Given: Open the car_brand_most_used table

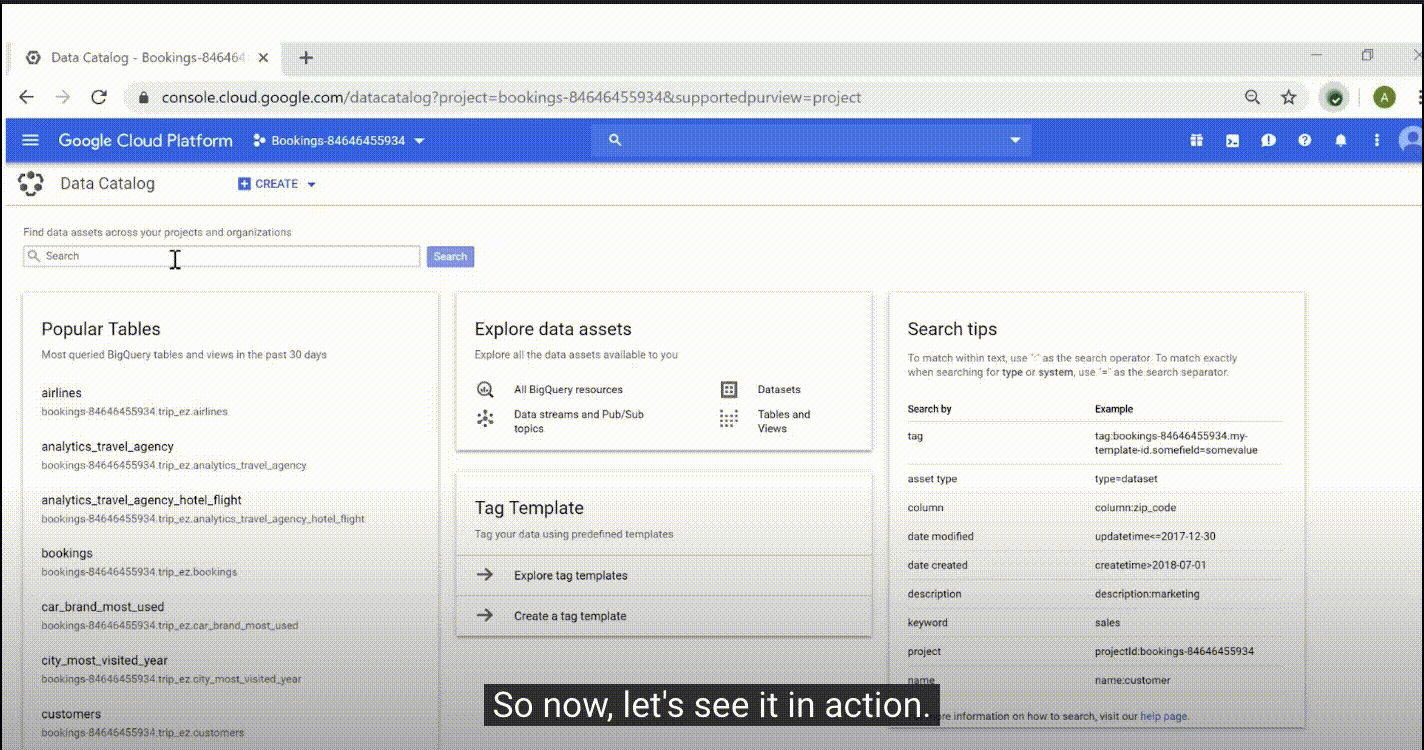Looking at the screenshot, I should pos(102,607).
